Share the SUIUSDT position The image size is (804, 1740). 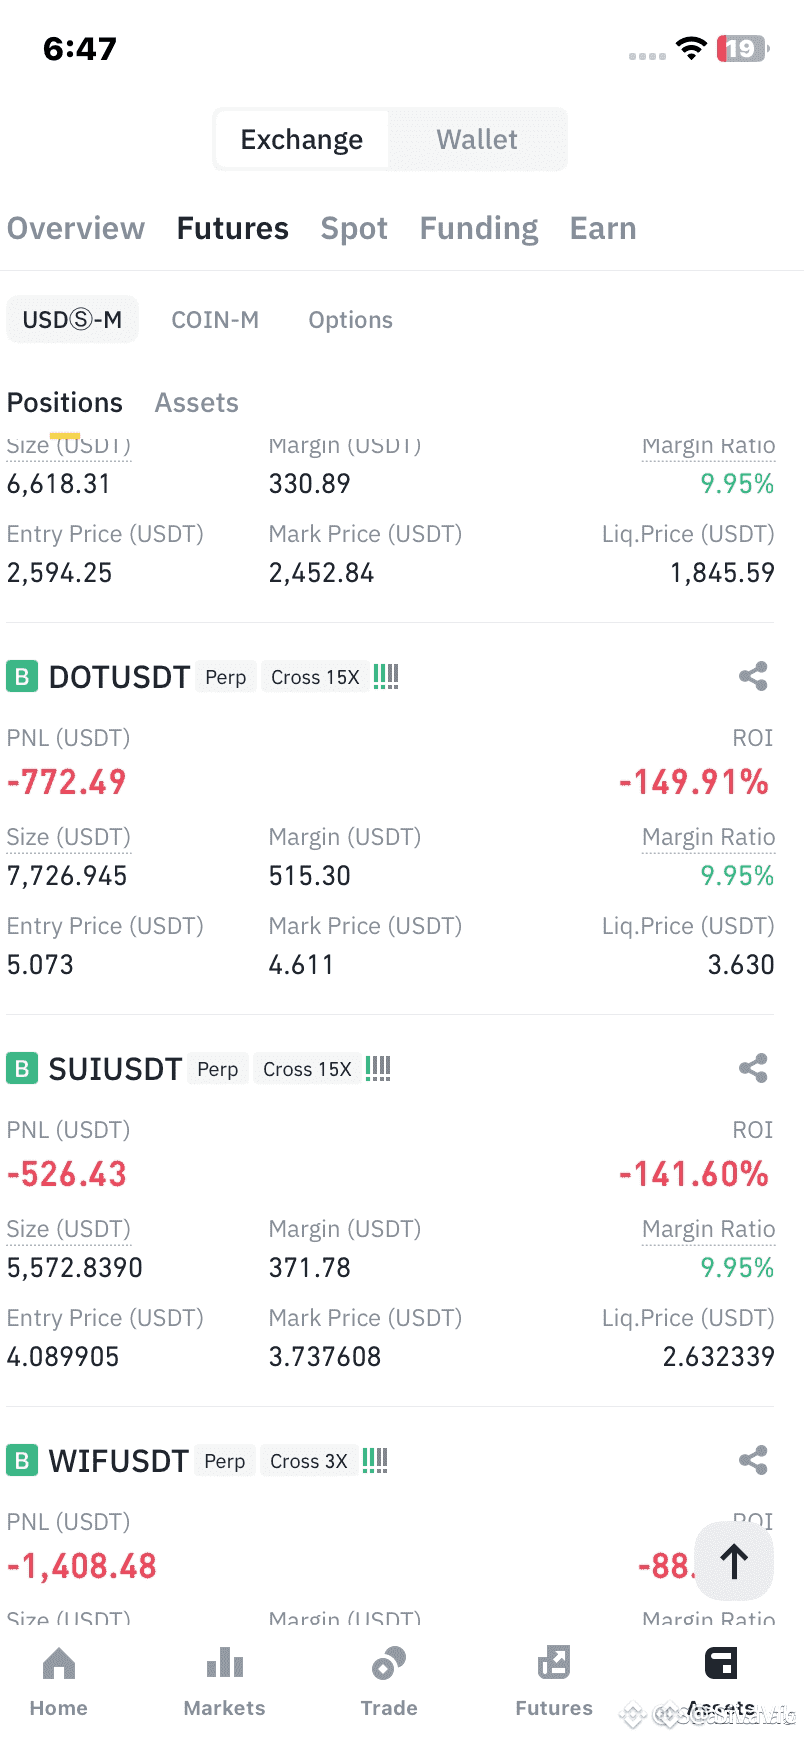pyautogui.click(x=753, y=1069)
